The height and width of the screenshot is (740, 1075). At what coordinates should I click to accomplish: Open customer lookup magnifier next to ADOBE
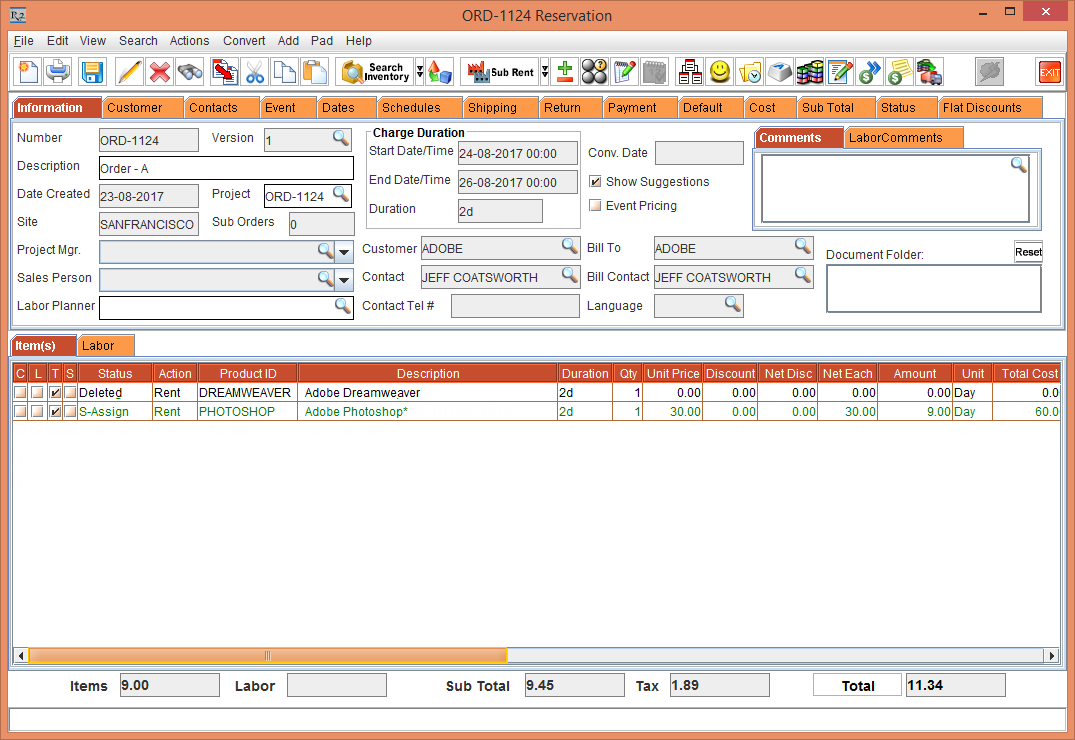click(x=569, y=247)
